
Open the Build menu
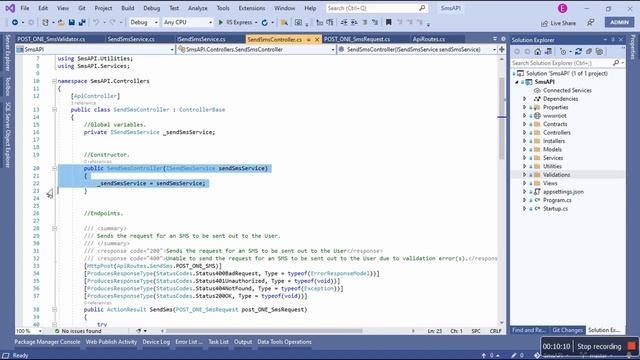pyautogui.click(x=128, y=8)
